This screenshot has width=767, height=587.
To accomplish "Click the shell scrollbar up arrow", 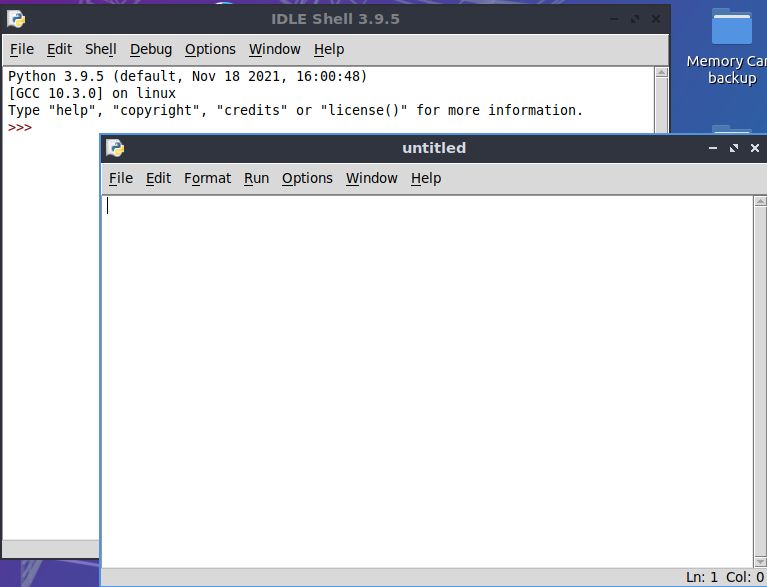I will tap(661, 73).
